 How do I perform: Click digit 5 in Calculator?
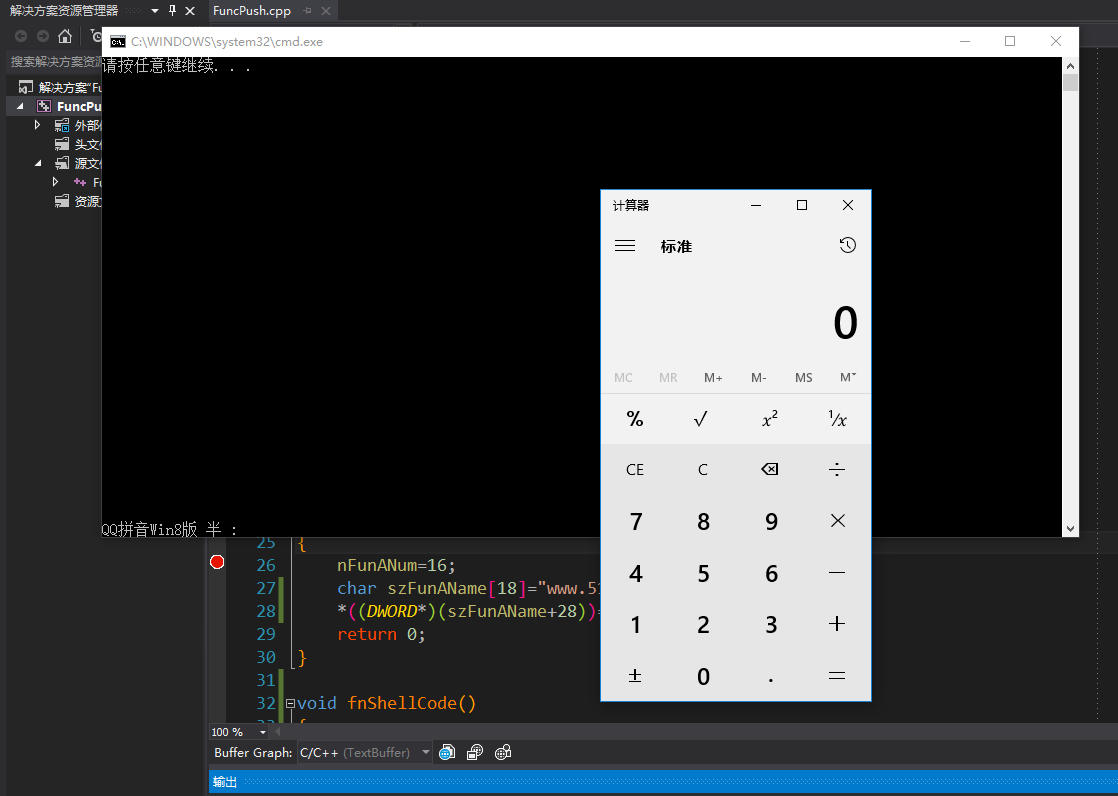(702, 573)
